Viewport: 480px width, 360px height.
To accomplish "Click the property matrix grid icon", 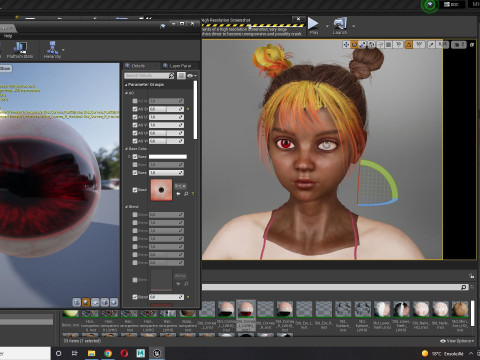I will coord(181,76).
